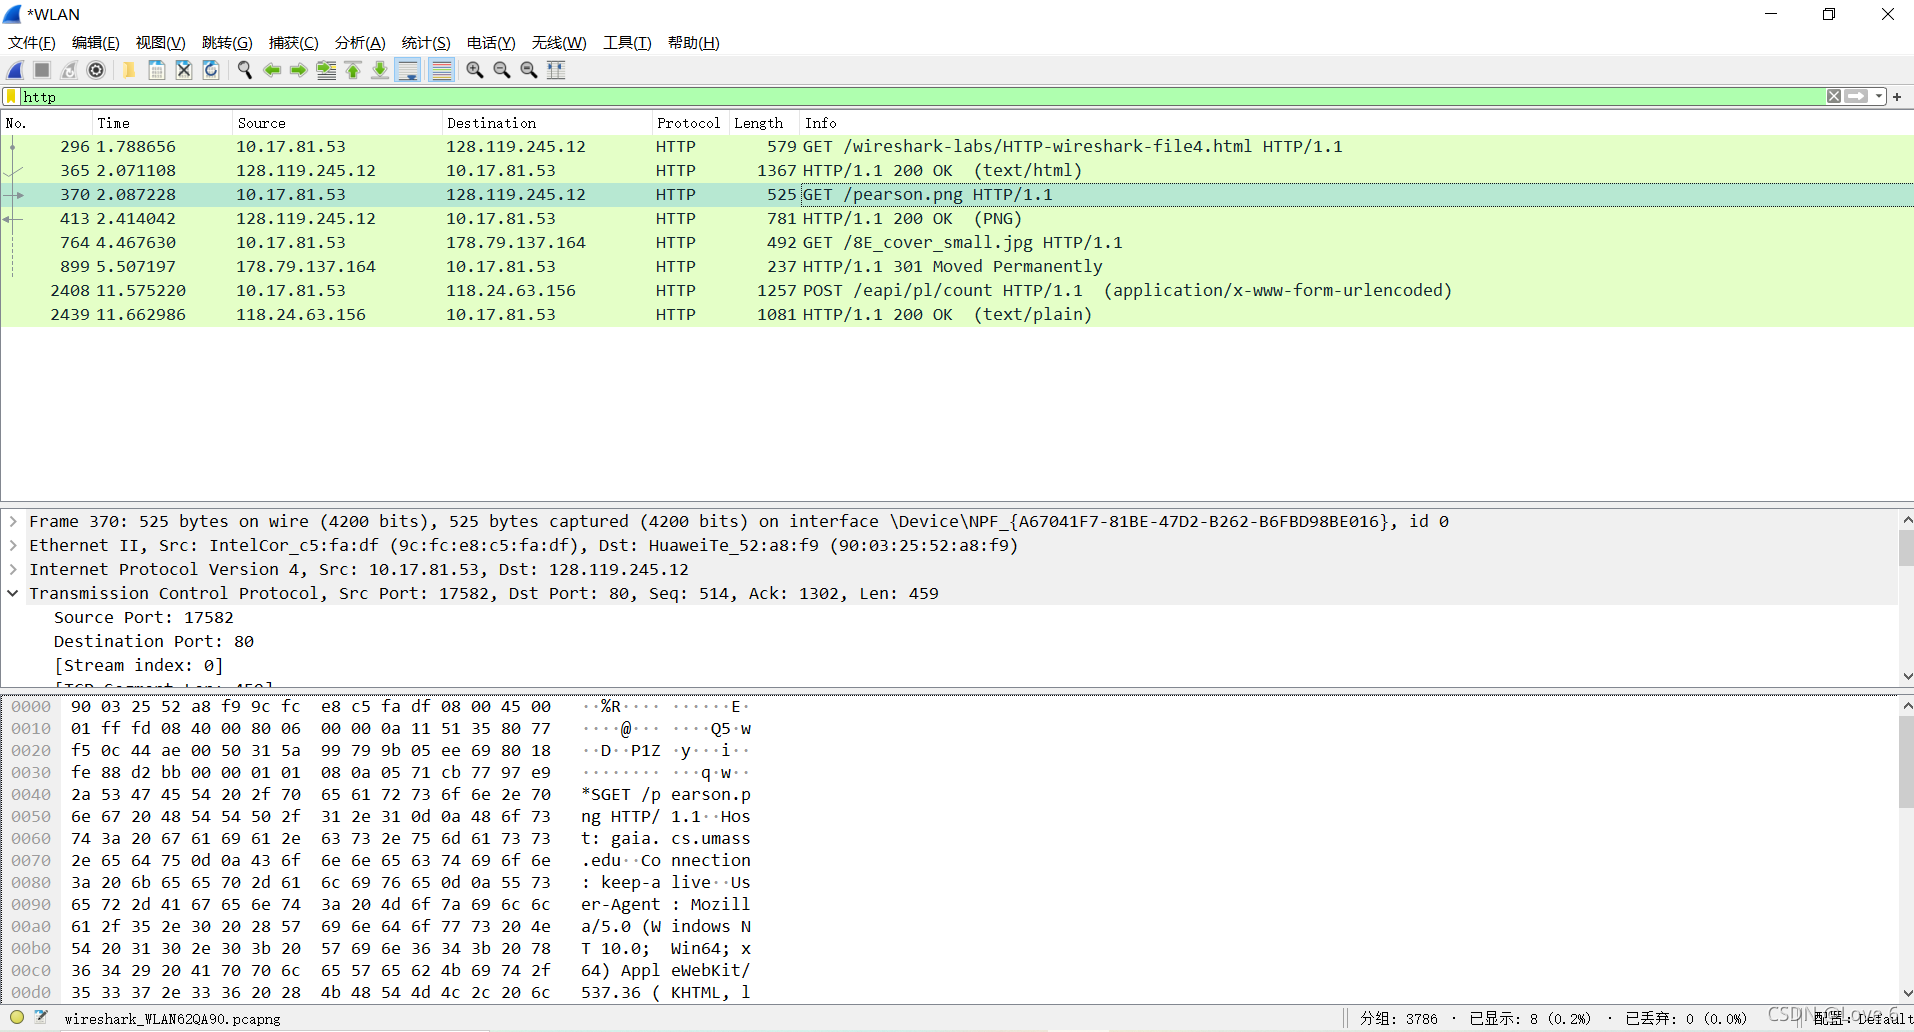This screenshot has height=1032, width=1914.
Task: Open the 帮助(H) menu
Action: [694, 43]
